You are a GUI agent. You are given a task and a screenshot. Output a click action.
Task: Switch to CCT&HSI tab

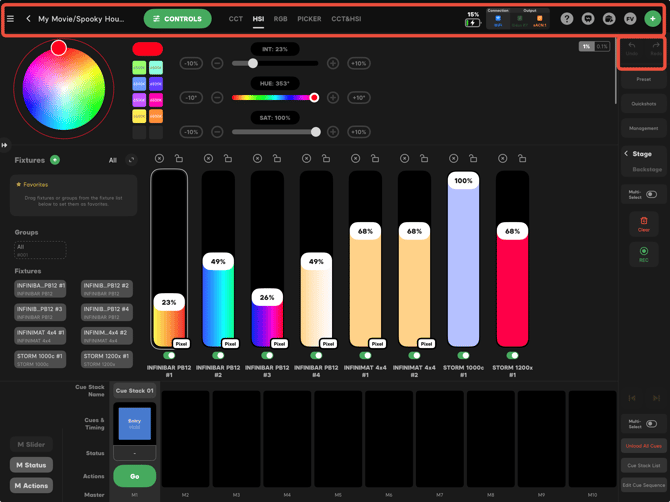click(x=346, y=19)
